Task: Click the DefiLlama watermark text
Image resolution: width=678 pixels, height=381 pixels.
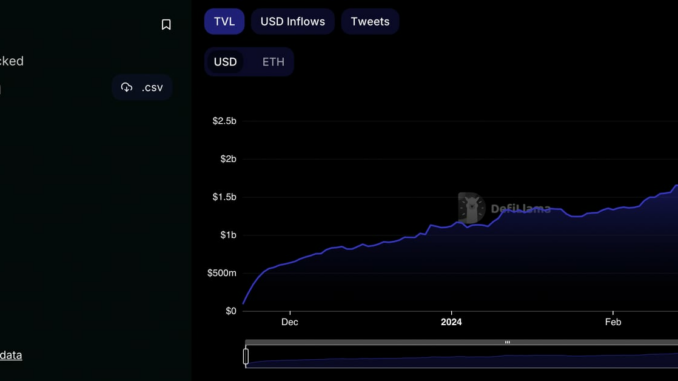Action: 521,209
